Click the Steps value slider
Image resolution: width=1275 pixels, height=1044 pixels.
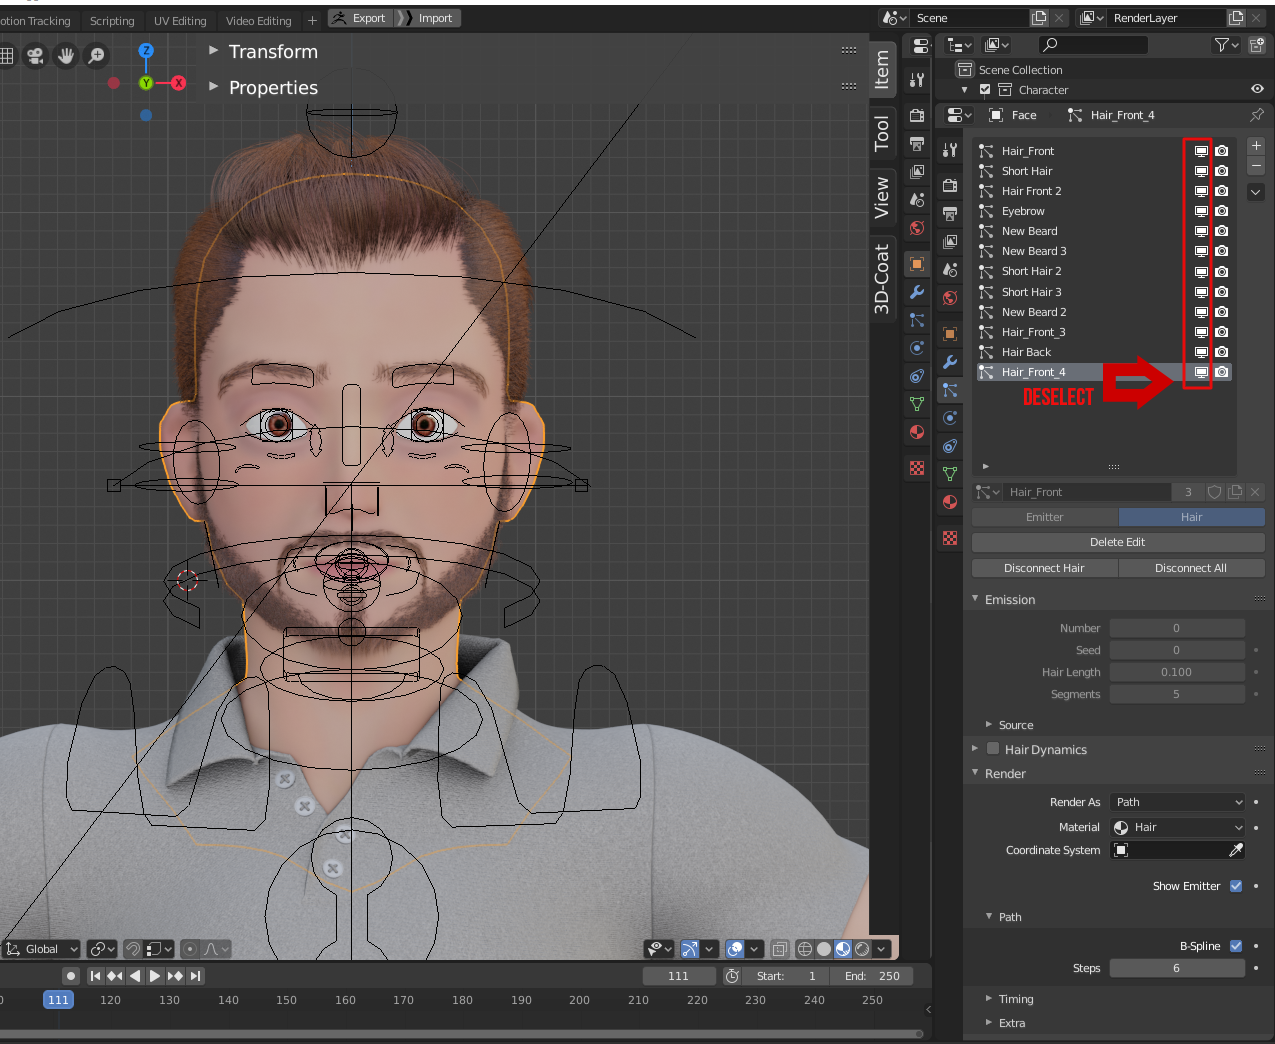[1176, 968]
